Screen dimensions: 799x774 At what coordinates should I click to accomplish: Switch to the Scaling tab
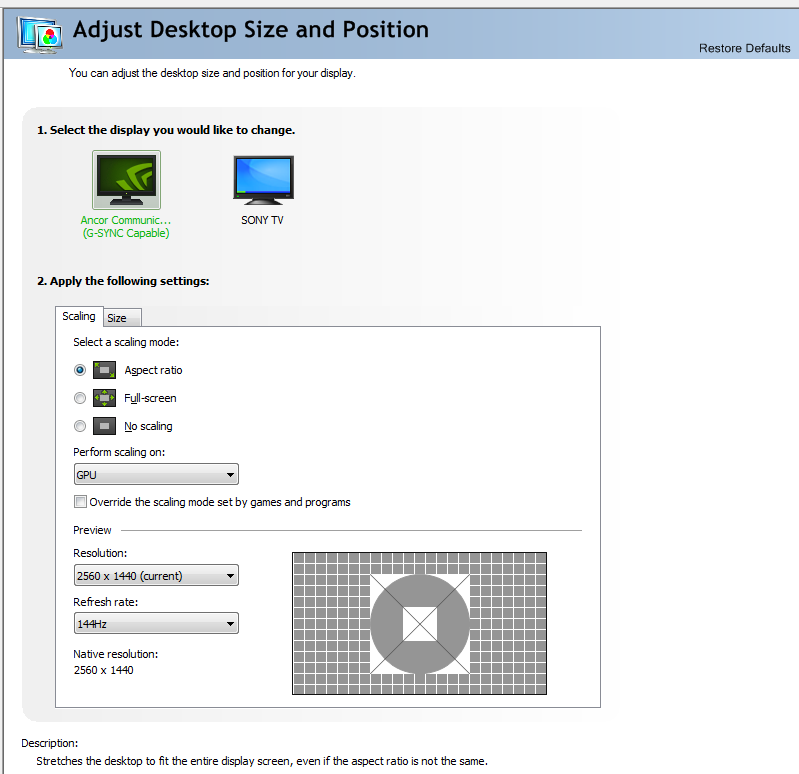point(79,316)
